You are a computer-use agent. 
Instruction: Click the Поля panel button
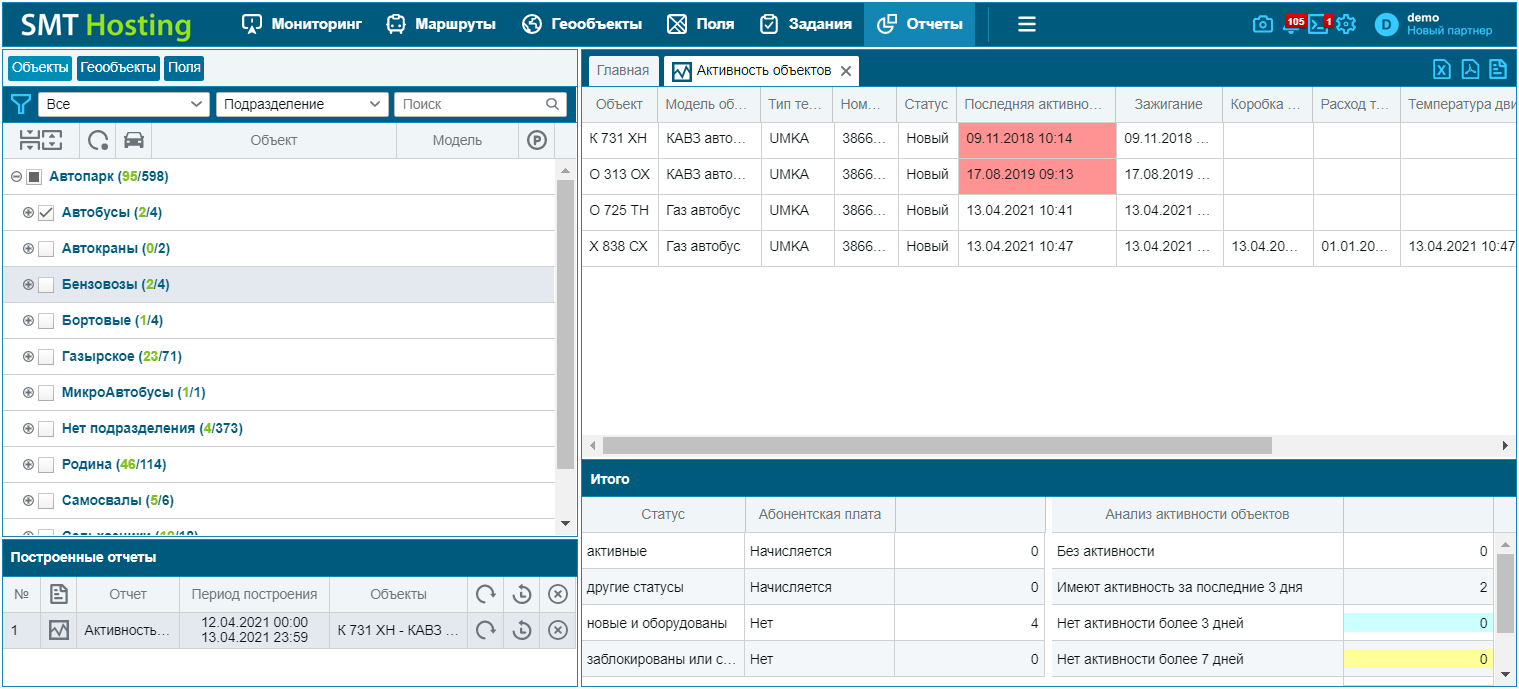(x=184, y=68)
